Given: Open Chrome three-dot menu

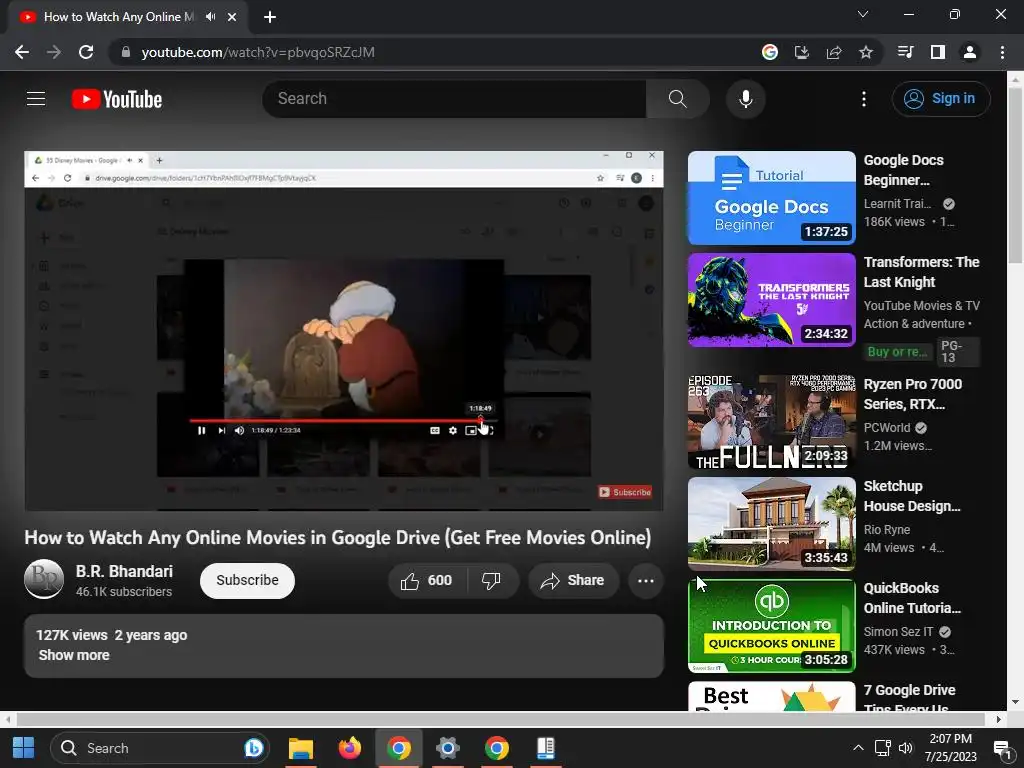Looking at the screenshot, I should pyautogui.click(x=1002, y=52).
